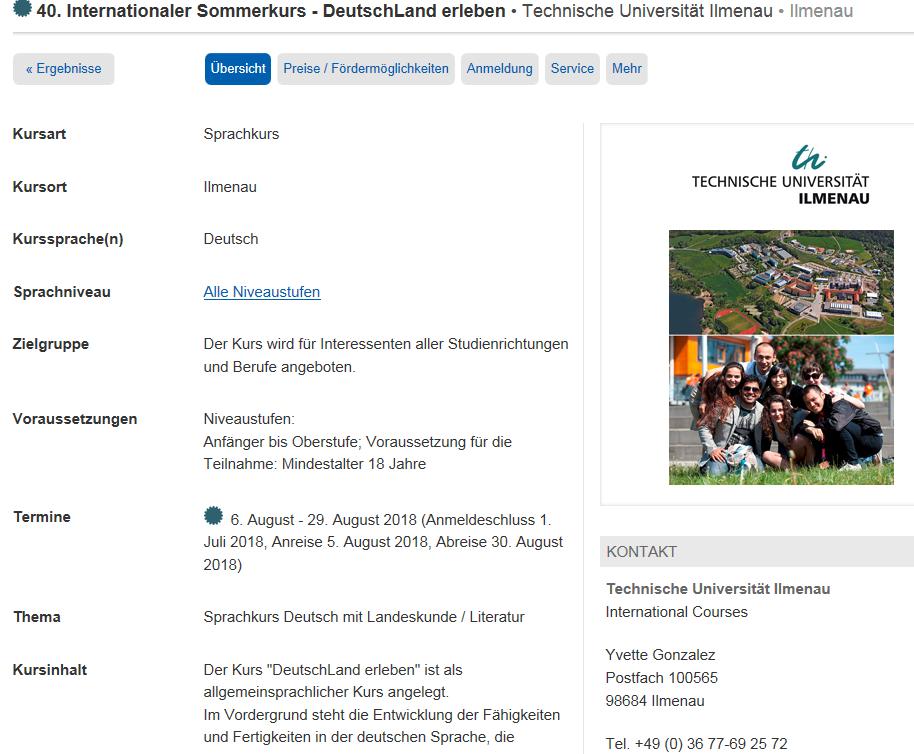Click the telephone number +49 (0) 36 77-69 25 72
Screen dimensions: 914x754
point(711,744)
